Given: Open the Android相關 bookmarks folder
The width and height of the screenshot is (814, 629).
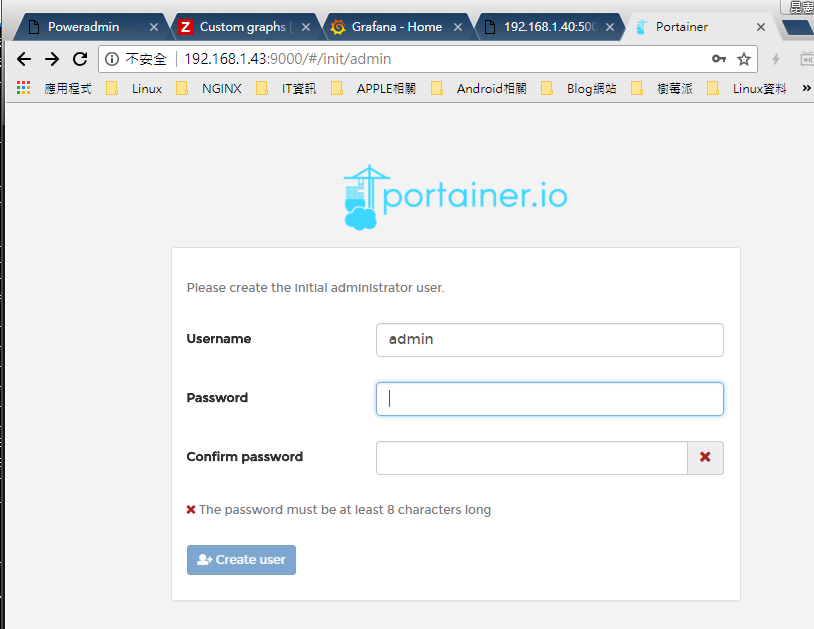Looking at the screenshot, I should pyautogui.click(x=479, y=89).
